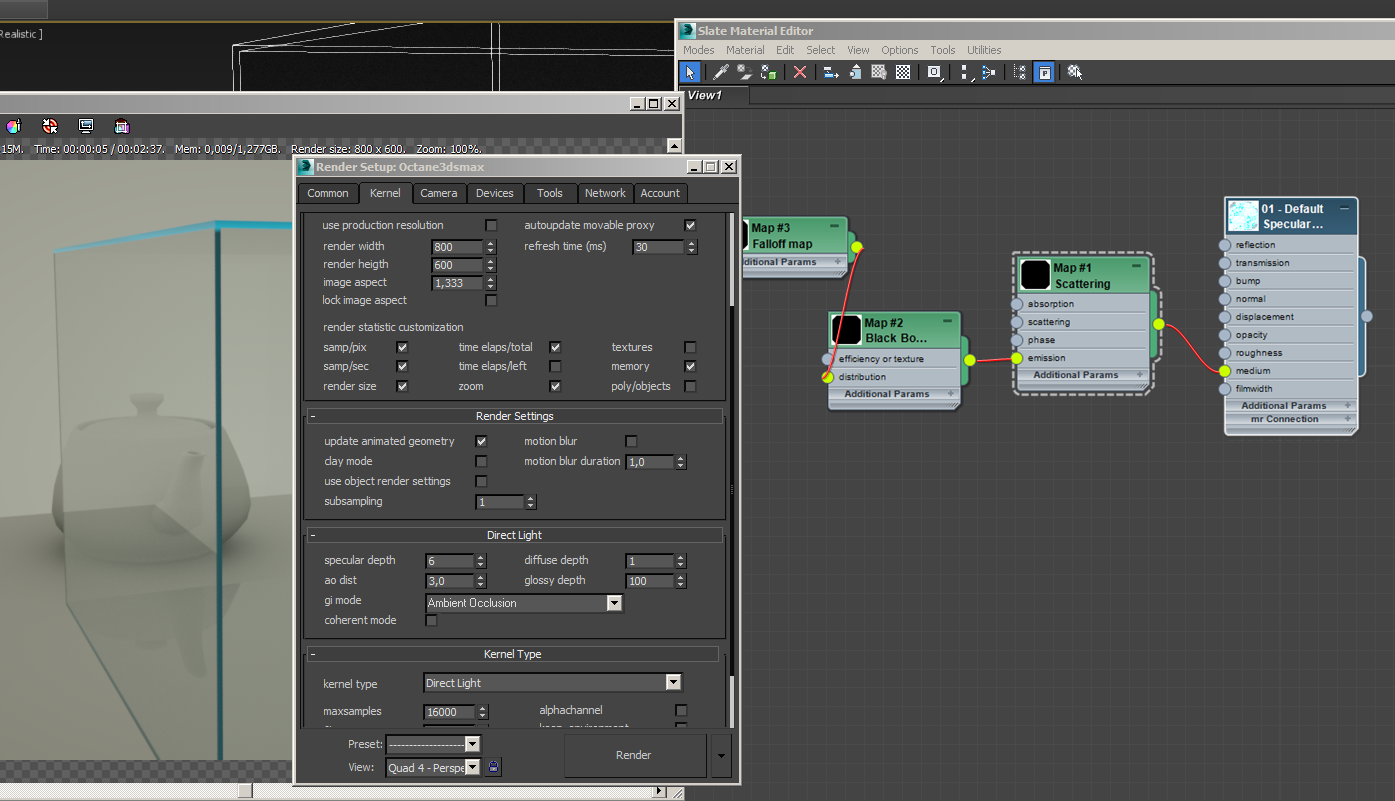The width and height of the screenshot is (1395, 801).
Task: Switch to the Network tab
Action: (x=605, y=193)
